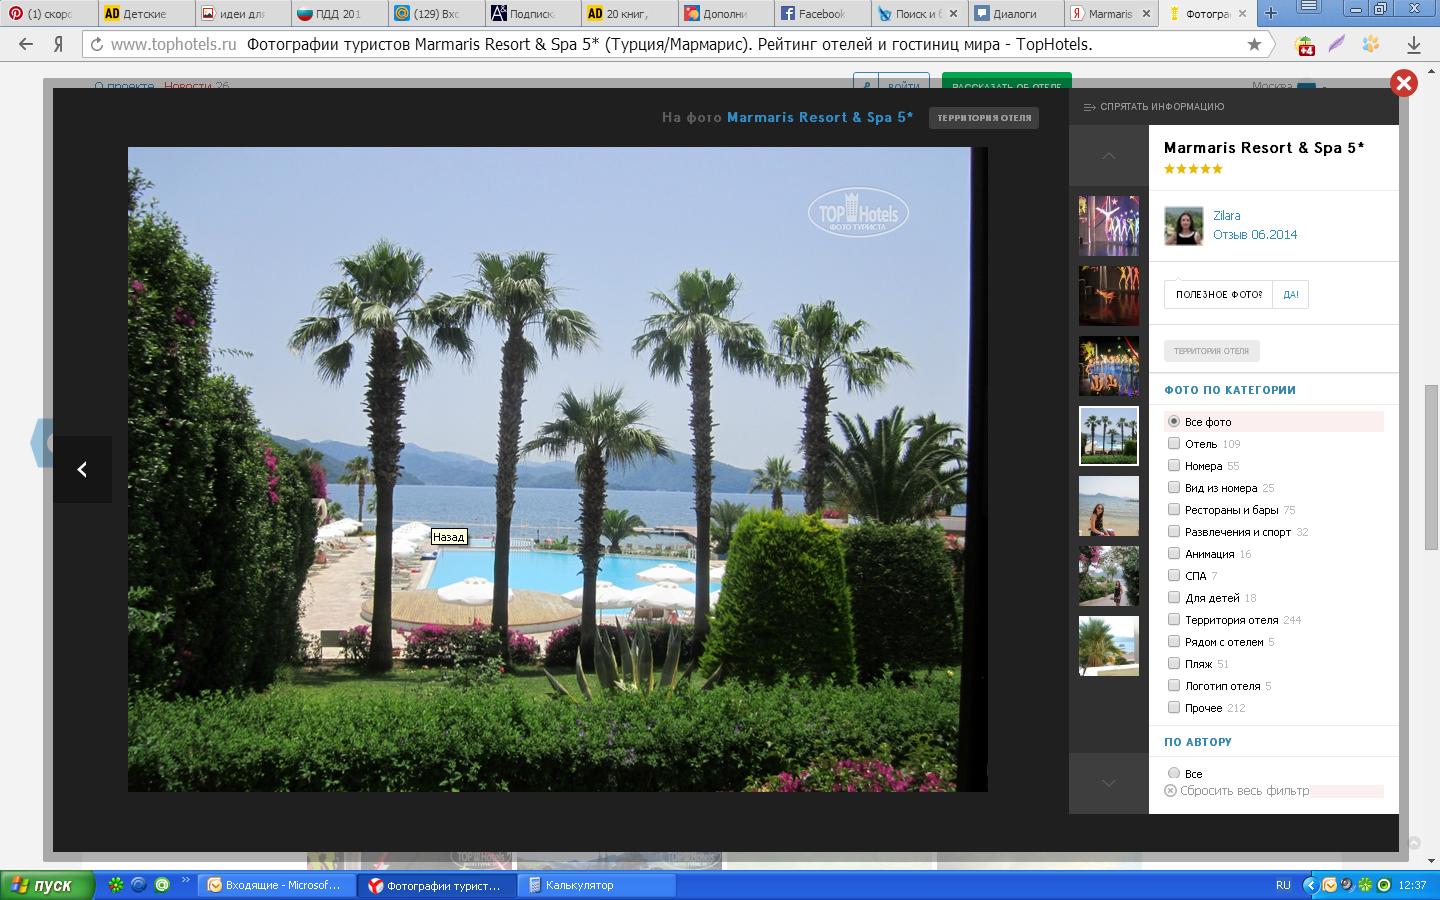Select the 'Все фото' radio option
Image resolution: width=1440 pixels, height=900 pixels.
click(x=1174, y=421)
